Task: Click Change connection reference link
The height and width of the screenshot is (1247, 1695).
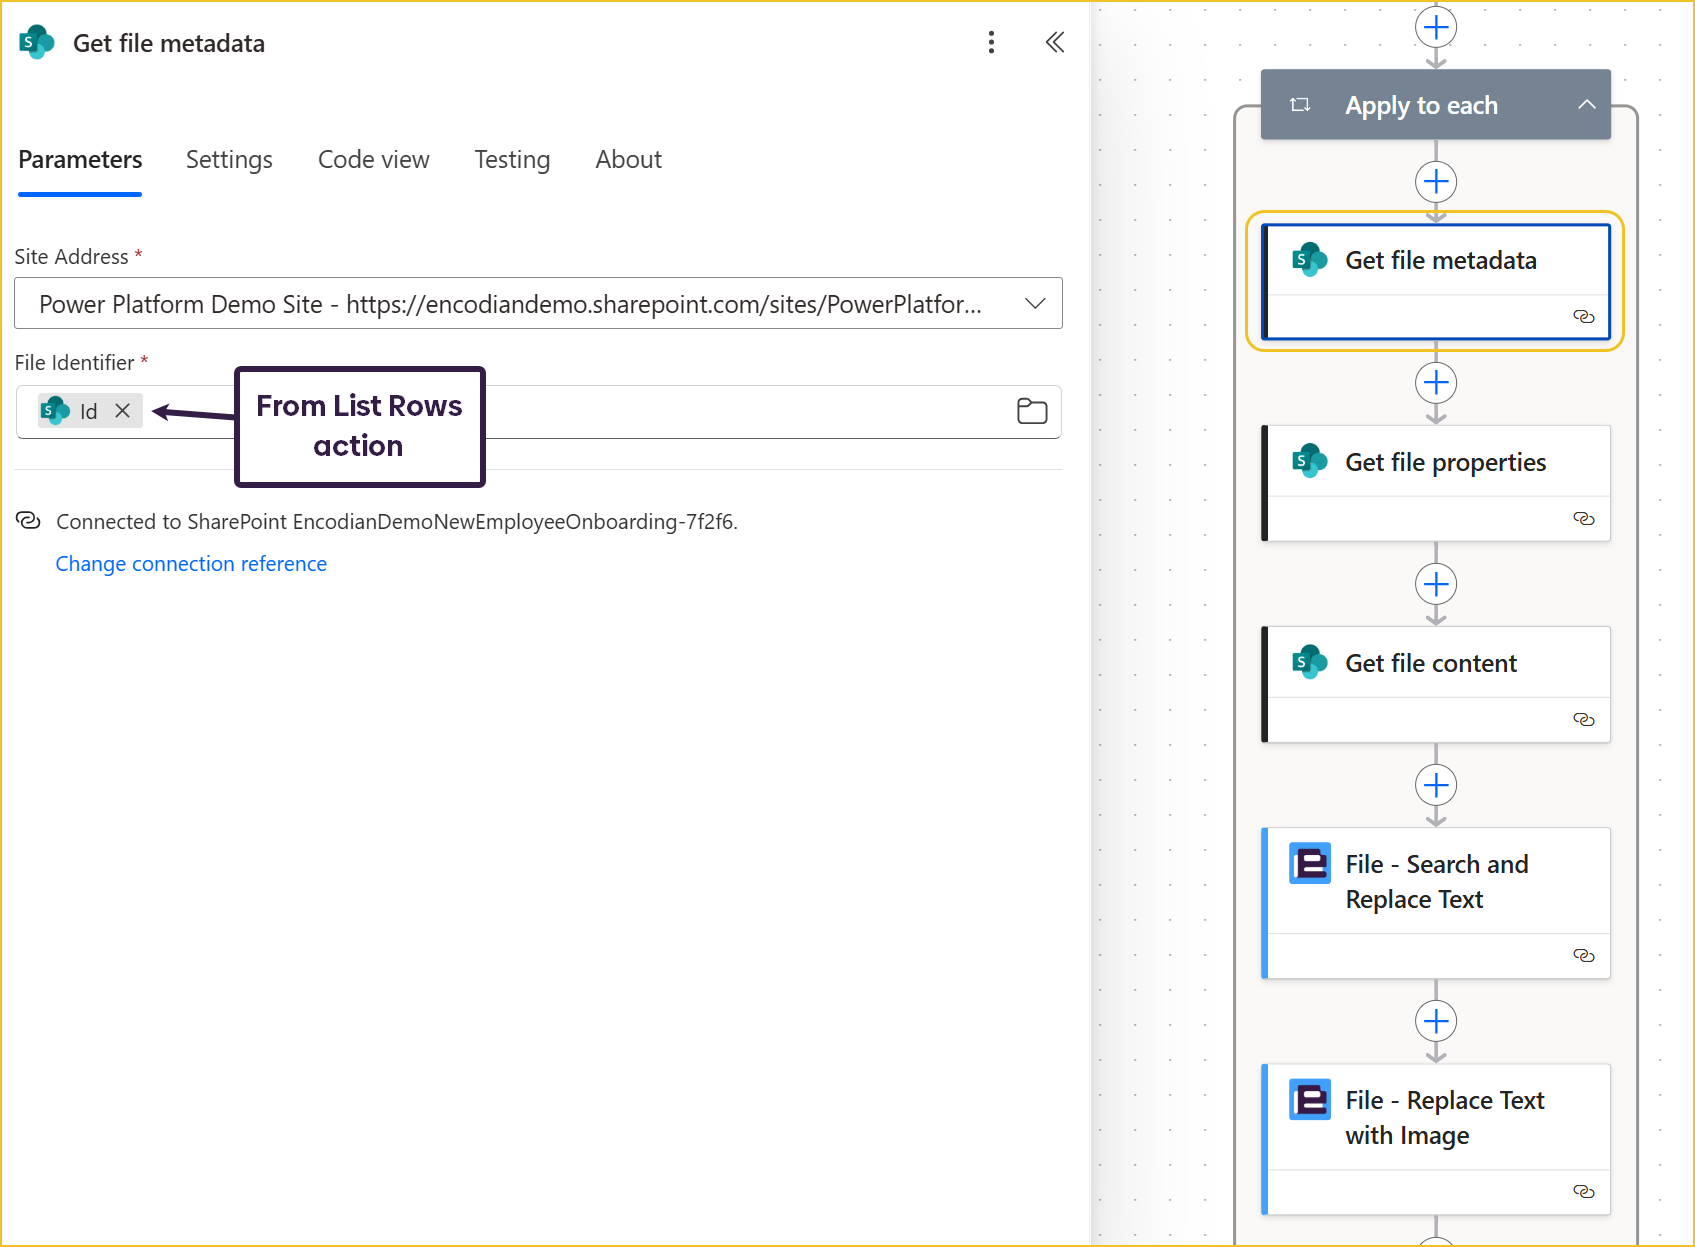Action: coord(191,564)
